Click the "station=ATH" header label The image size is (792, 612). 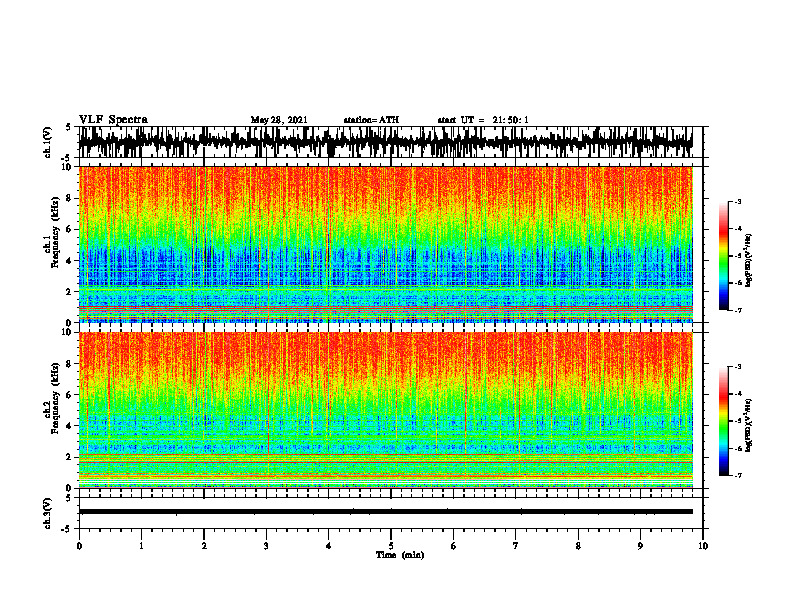point(371,120)
